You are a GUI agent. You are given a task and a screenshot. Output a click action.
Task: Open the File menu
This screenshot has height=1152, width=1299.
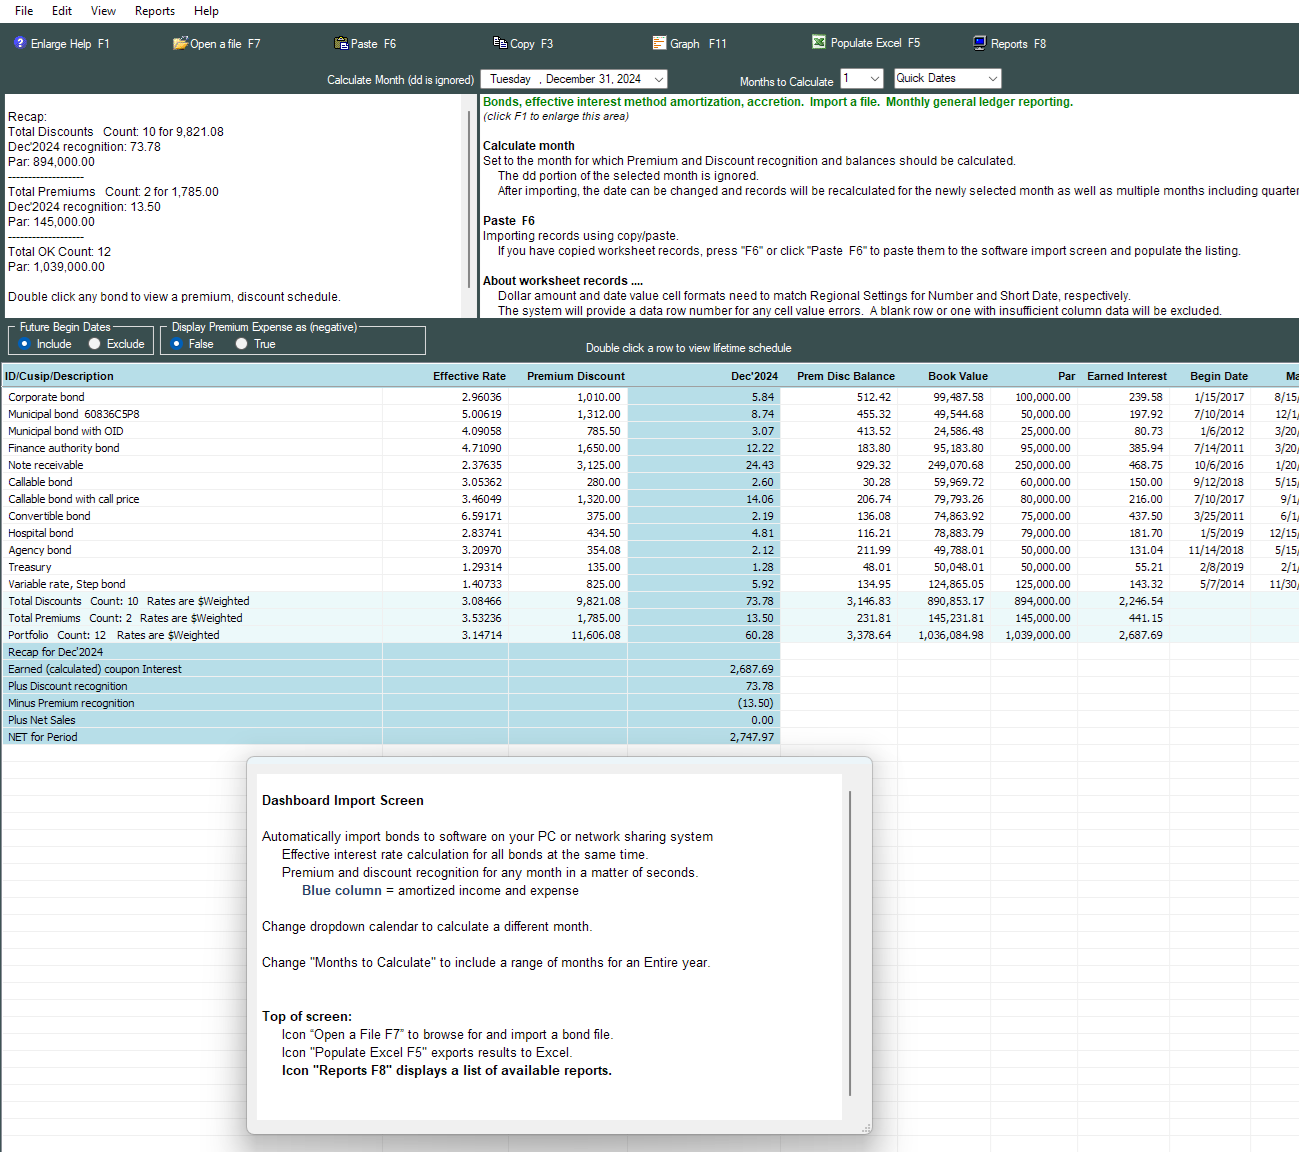(24, 11)
